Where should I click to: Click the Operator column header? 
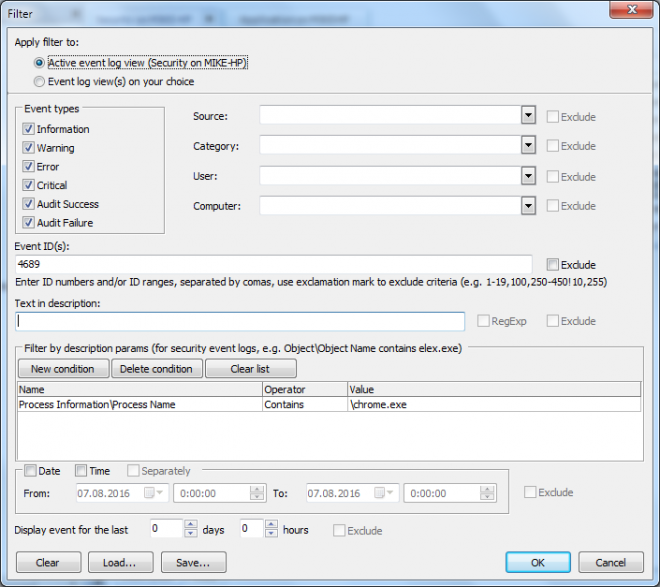[305, 389]
